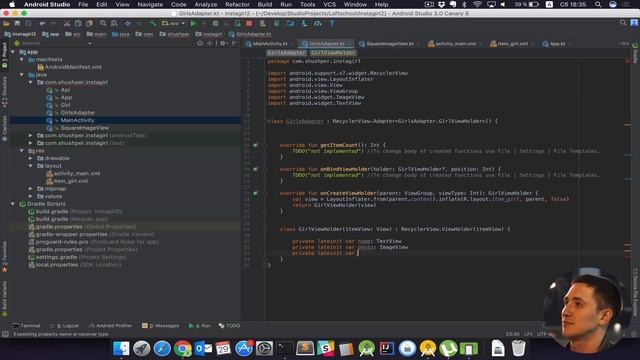Open the Refactor menu
Screen dimensions: 640x360
237,4
